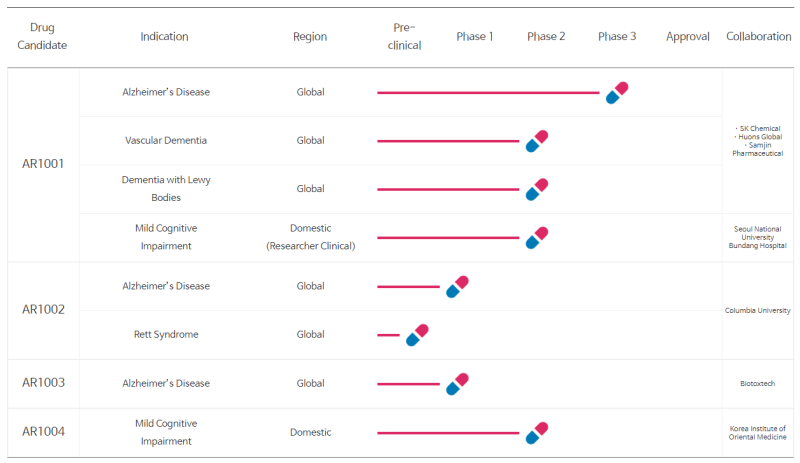Click the AR1002 Alzheimer's Disease pill icon
The image size is (800, 463).
tap(457, 286)
